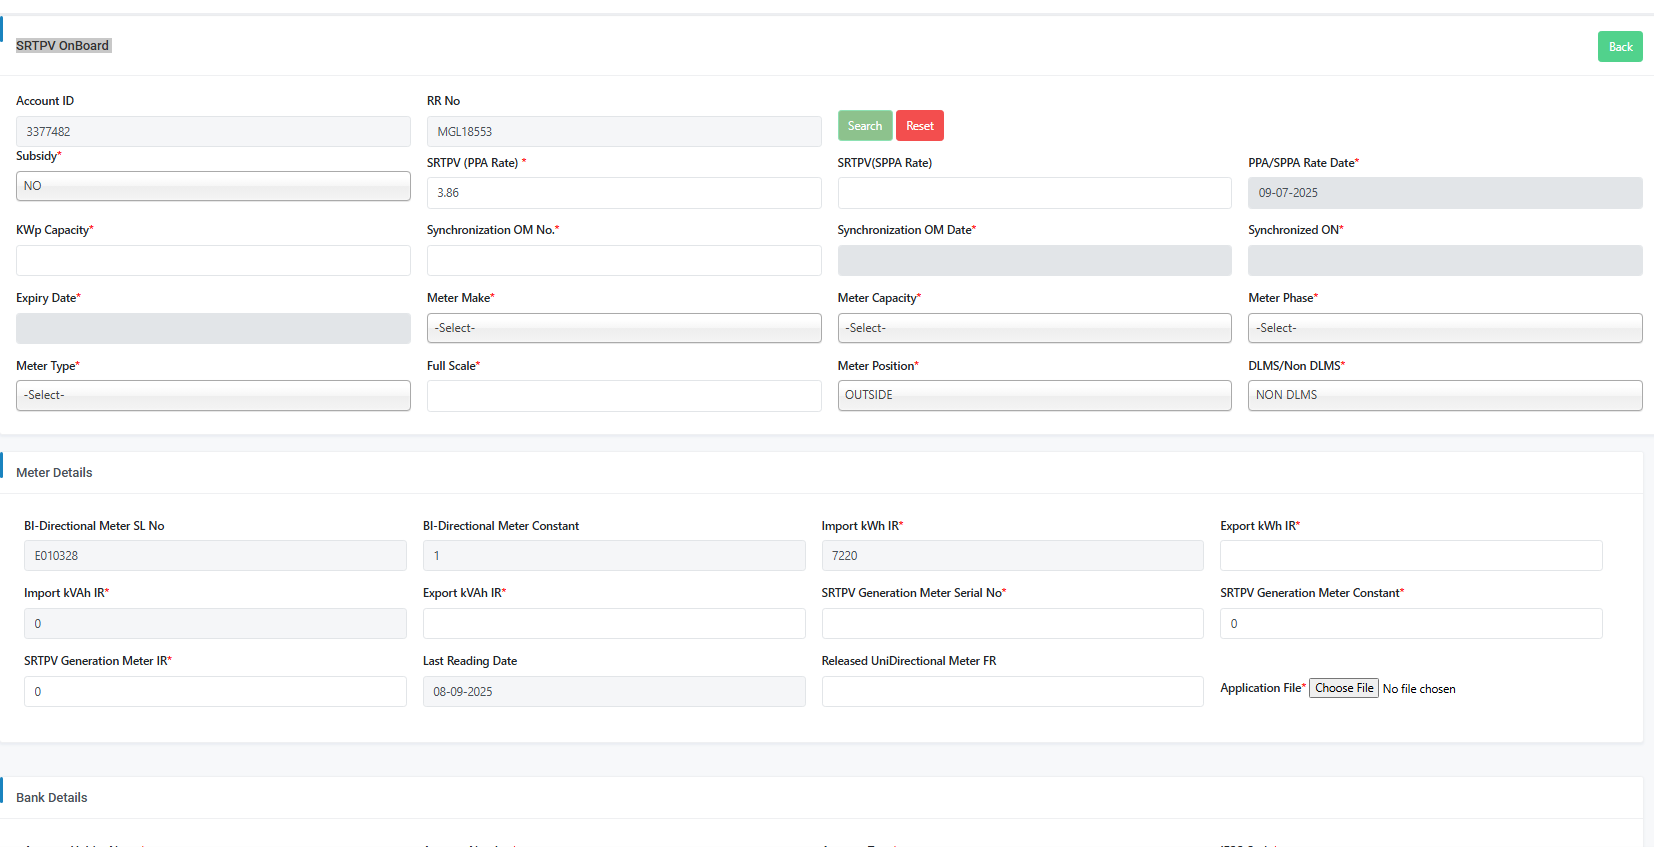This screenshot has width=1654, height=847.
Task: Open the Meter Capacity dropdown
Action: pos(1034,328)
